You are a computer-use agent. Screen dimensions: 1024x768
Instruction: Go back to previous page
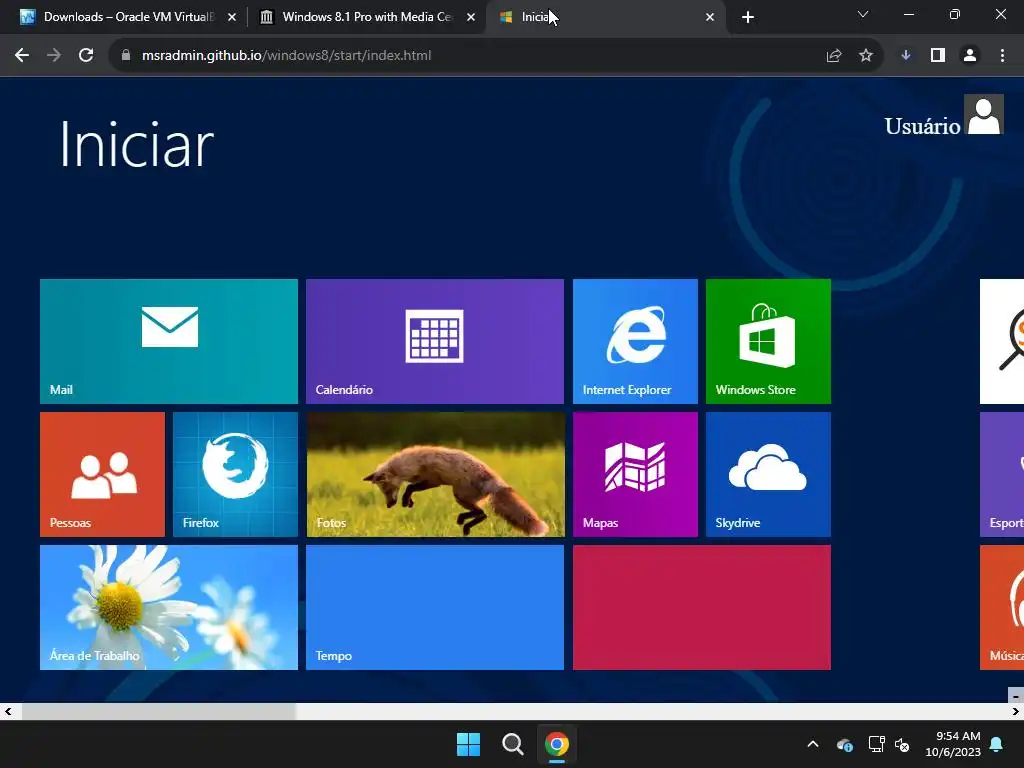pos(22,56)
